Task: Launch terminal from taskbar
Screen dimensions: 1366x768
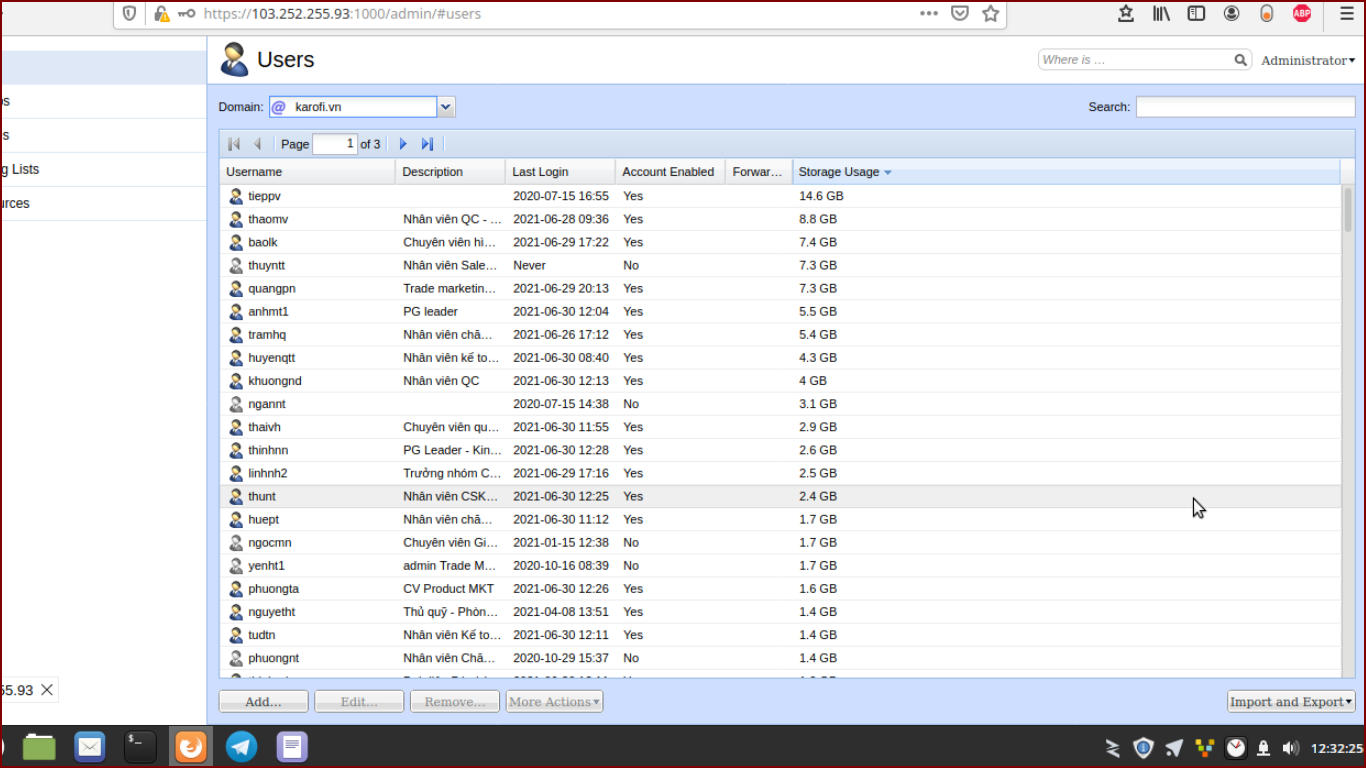Action: (140, 746)
